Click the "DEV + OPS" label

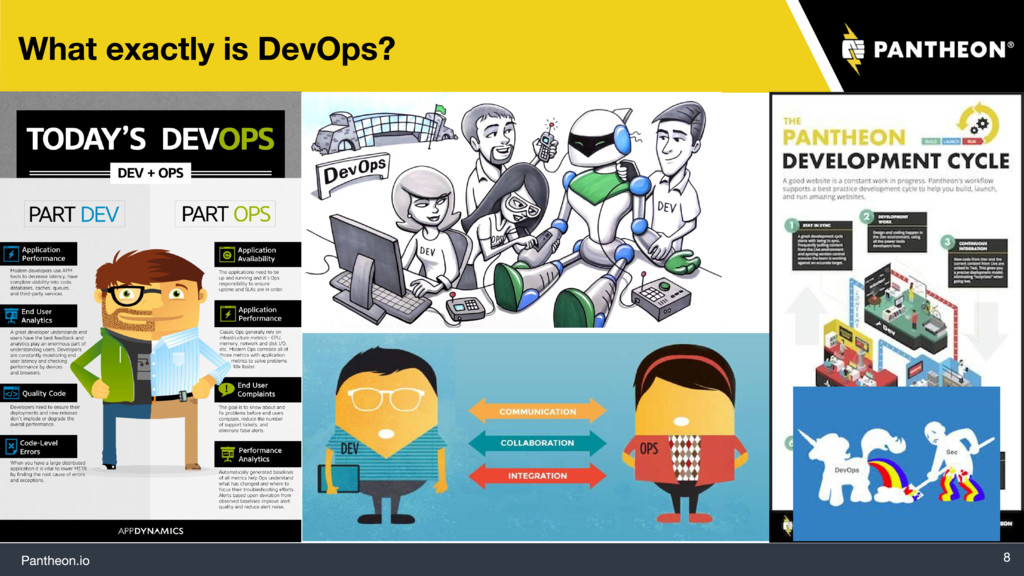150,173
